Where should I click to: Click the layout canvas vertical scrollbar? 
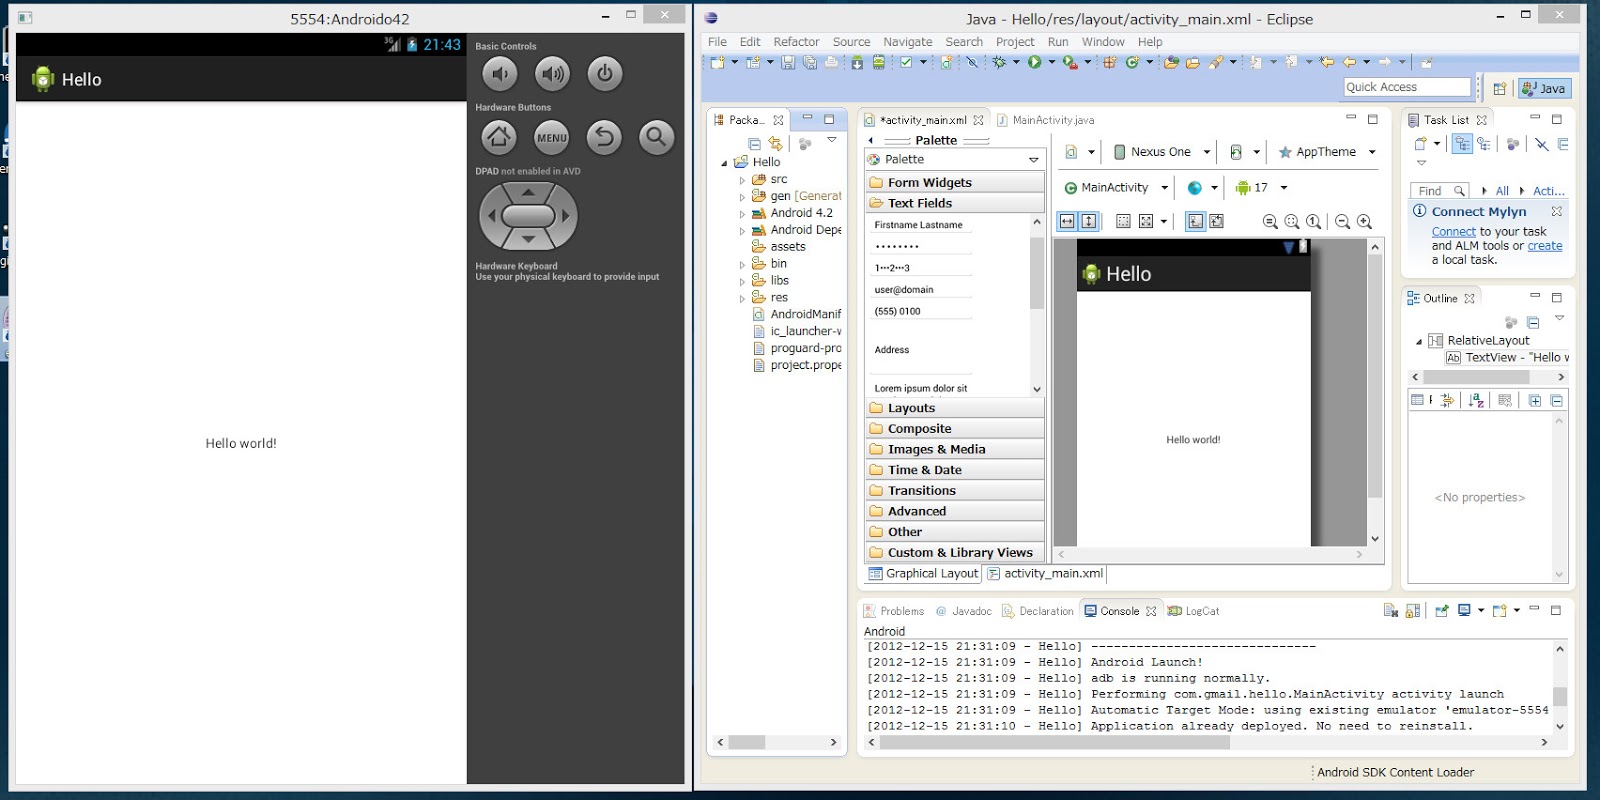click(x=1375, y=392)
